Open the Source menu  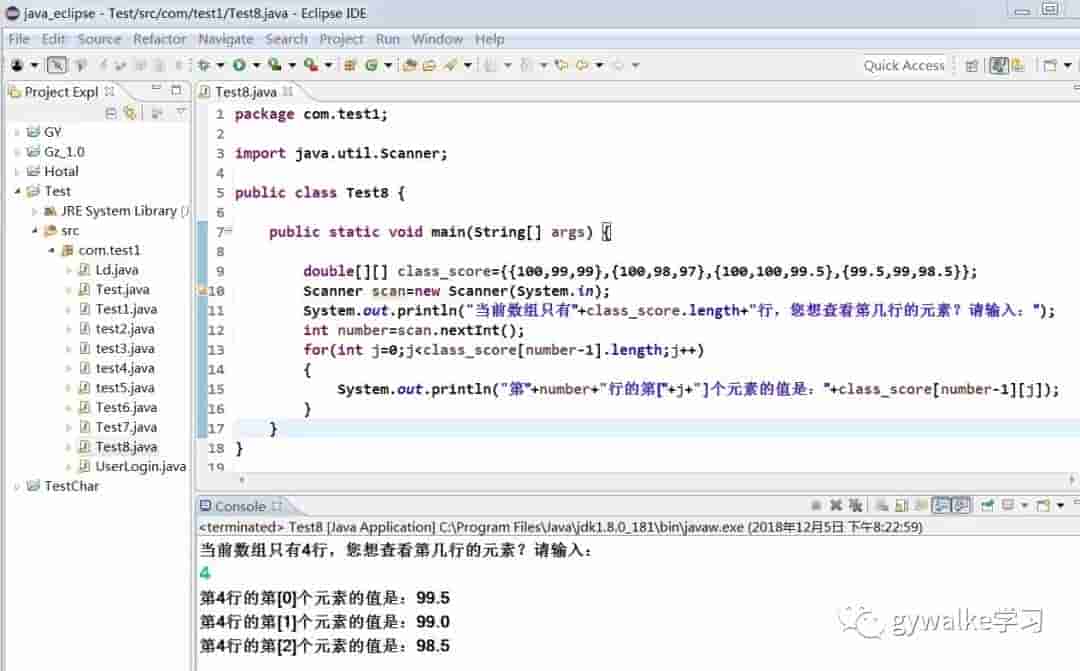point(99,39)
